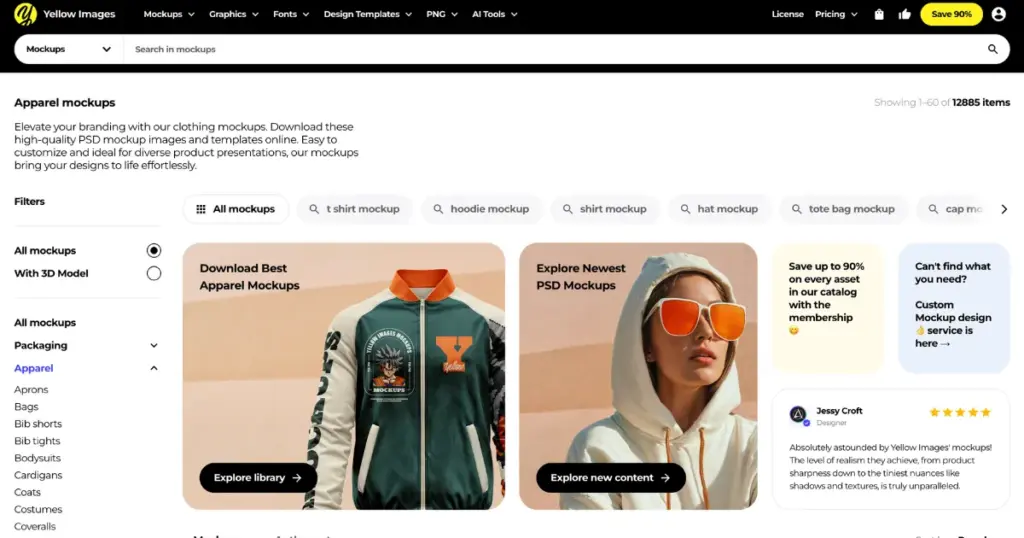Select the Coveralls subcategory
The image size is (1024, 538).
(35, 526)
